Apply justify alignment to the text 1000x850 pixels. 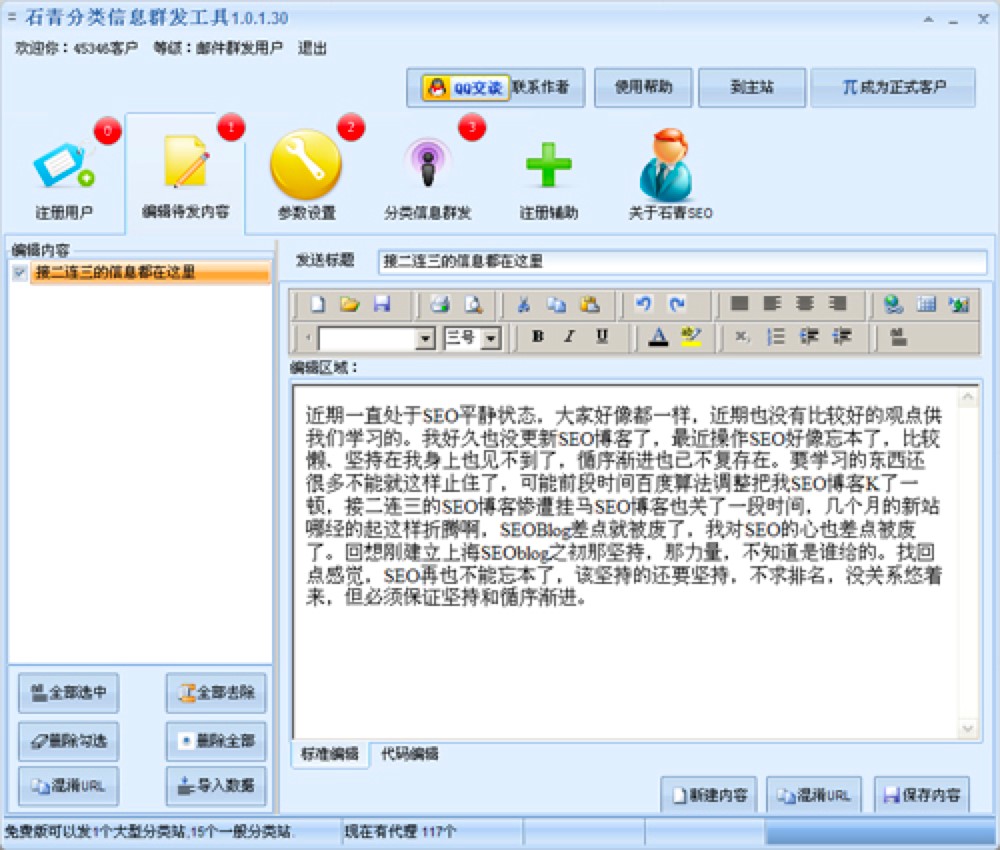739,304
